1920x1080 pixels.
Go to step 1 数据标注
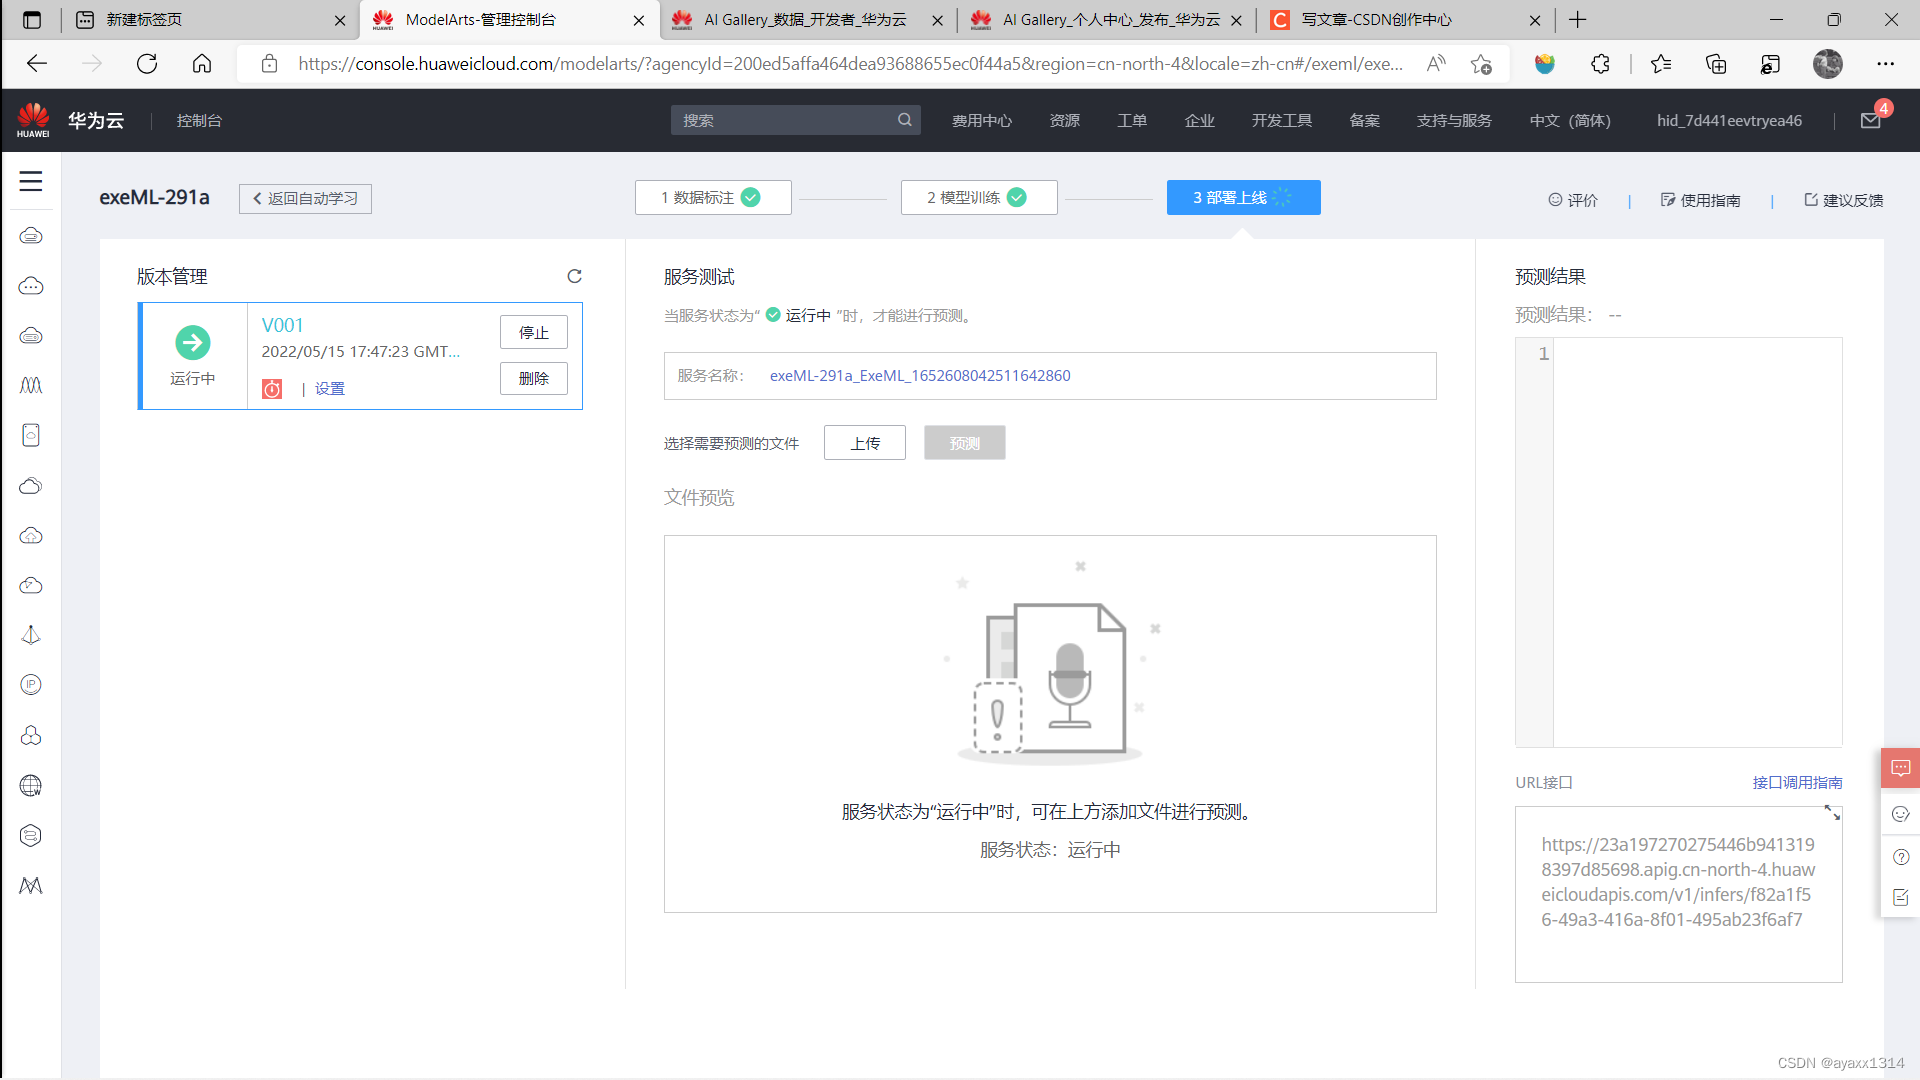[712, 198]
